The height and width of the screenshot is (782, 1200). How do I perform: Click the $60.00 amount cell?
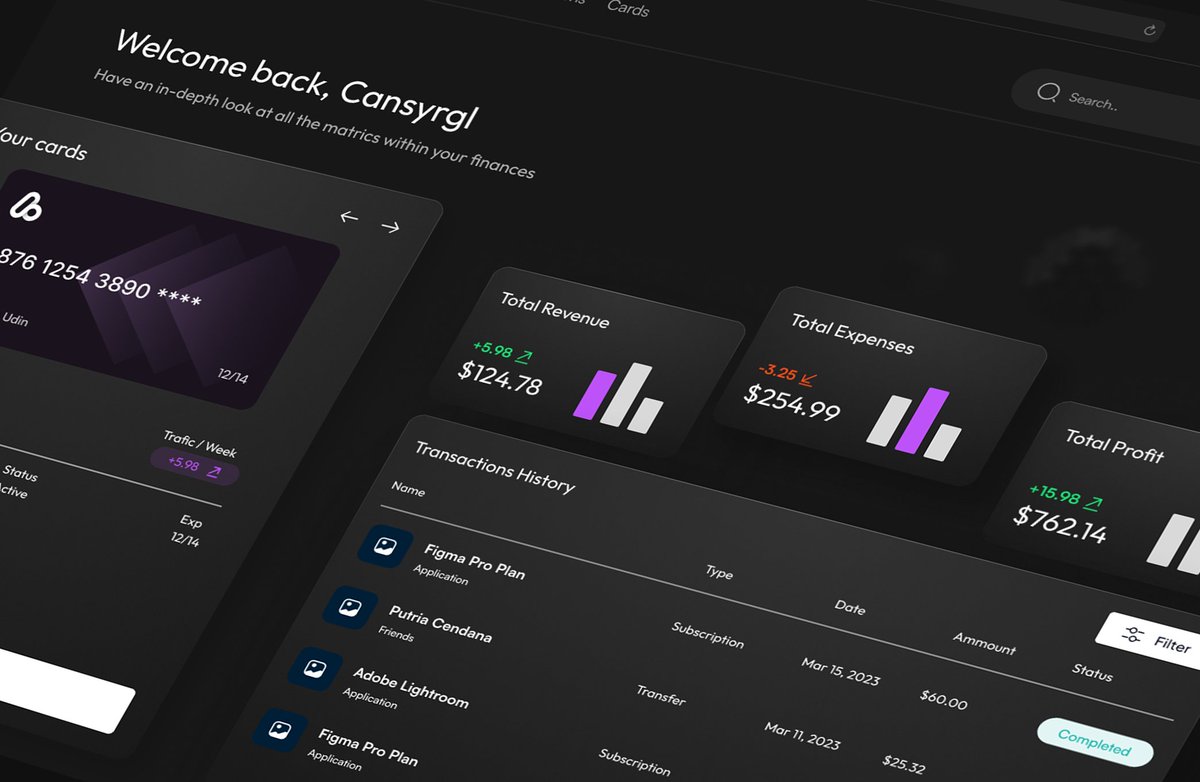(x=943, y=698)
